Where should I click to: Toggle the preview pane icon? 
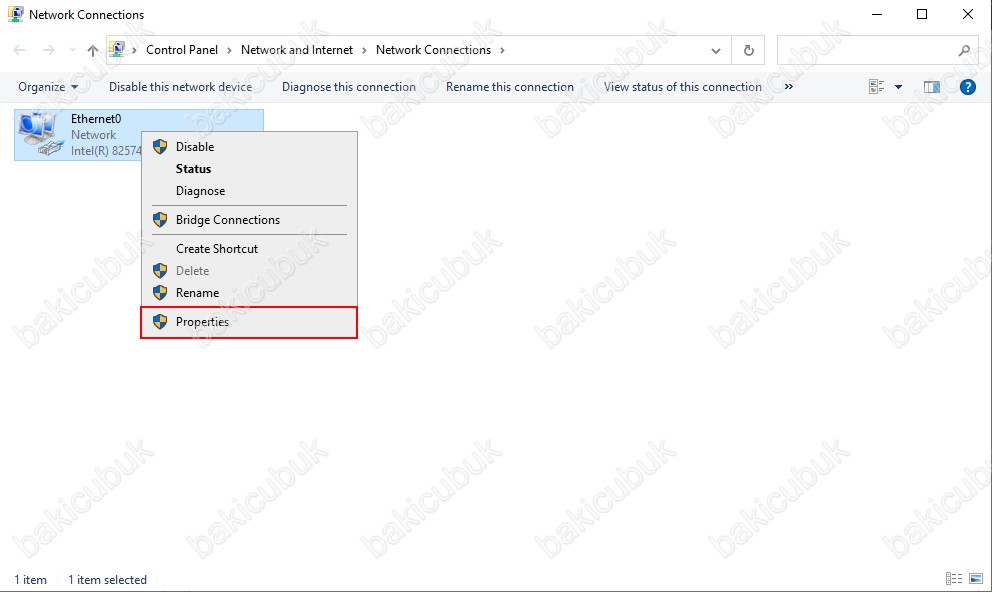932,87
